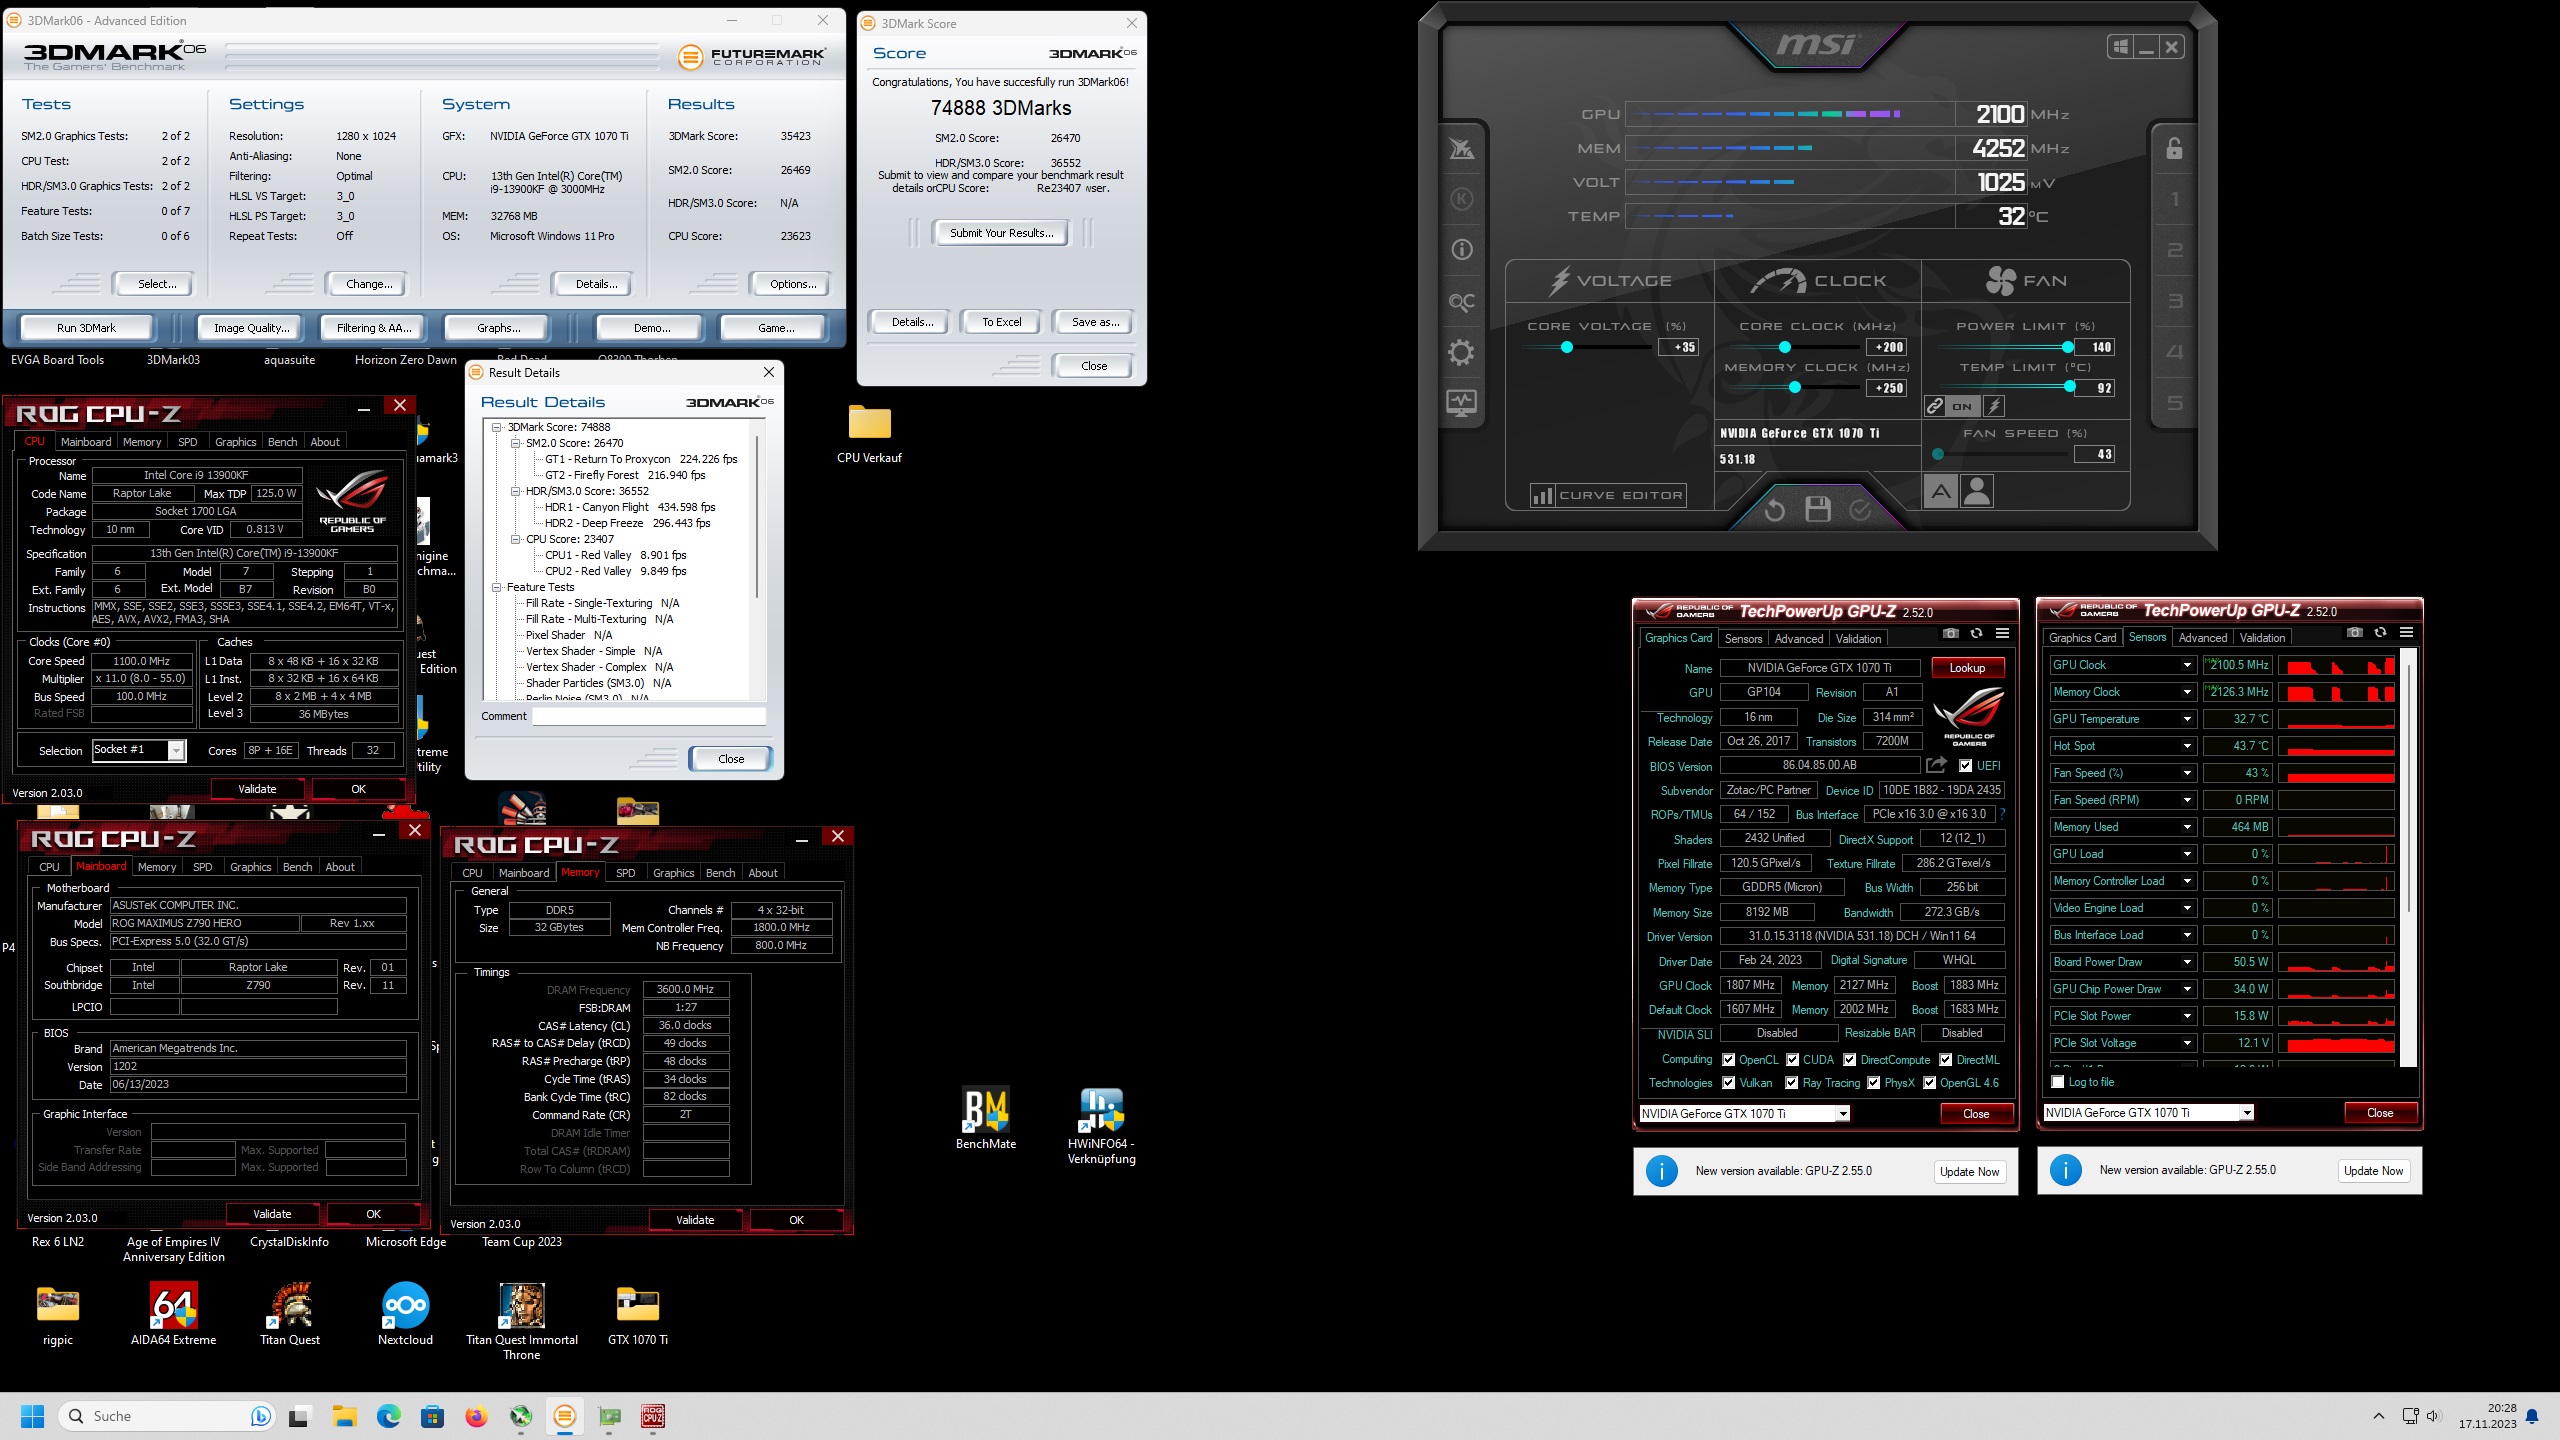The image size is (2560, 1440).
Task: Toggle Ray Tracing checkbox in GPU-Z
Action: (x=1792, y=1083)
